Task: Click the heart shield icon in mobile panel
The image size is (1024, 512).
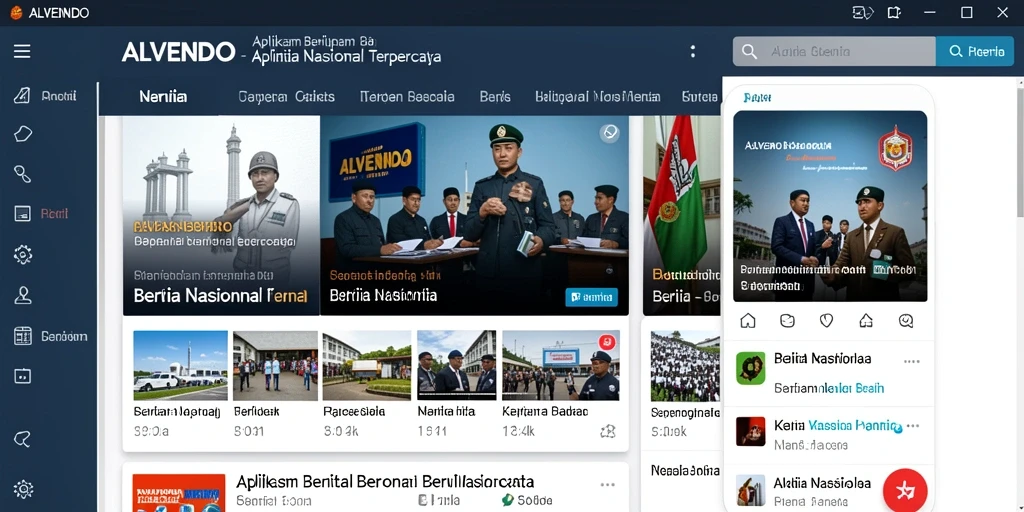Action: click(826, 321)
